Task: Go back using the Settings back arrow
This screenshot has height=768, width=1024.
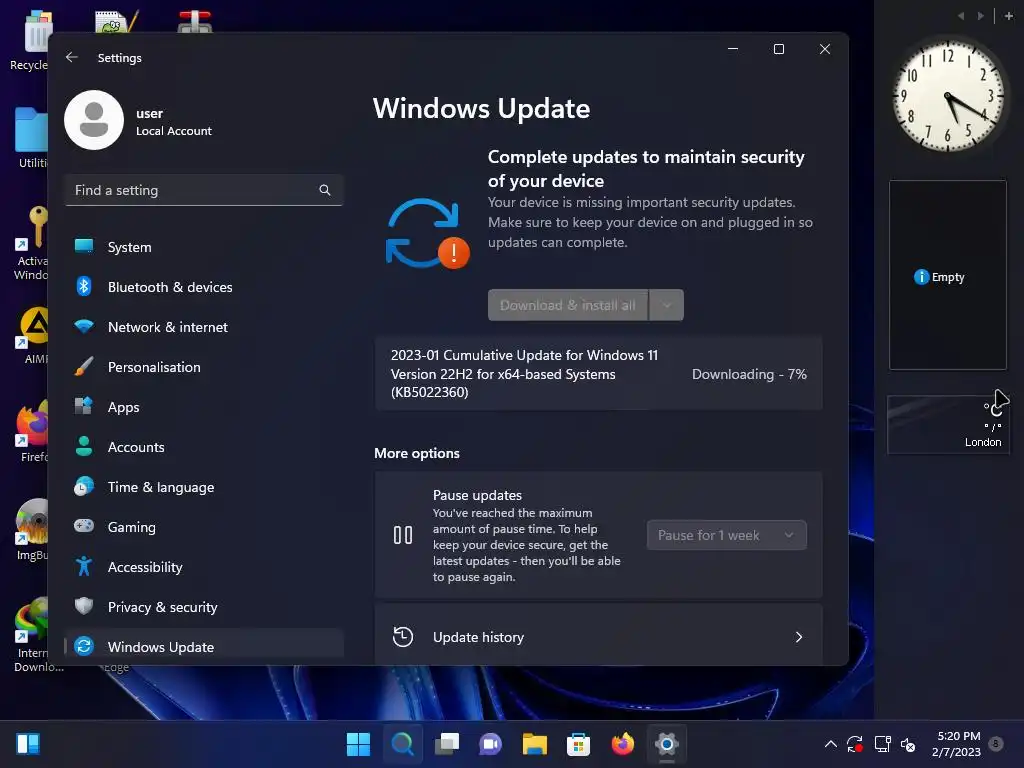Action: click(x=72, y=57)
